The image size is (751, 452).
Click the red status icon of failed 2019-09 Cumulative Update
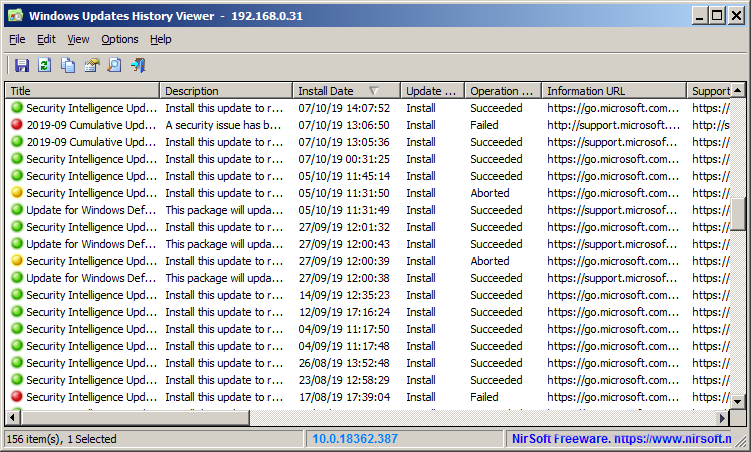coord(17,125)
